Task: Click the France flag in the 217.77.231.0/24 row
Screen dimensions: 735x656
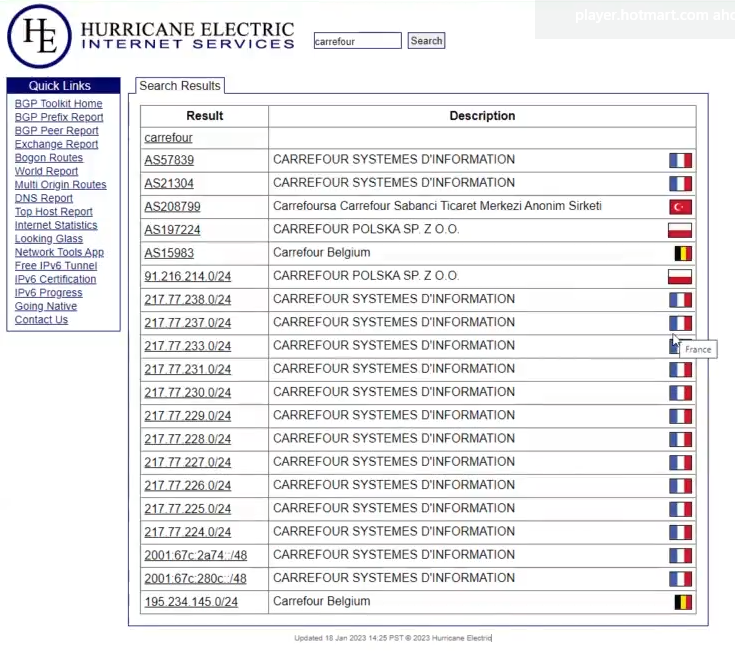Action: [680, 369]
